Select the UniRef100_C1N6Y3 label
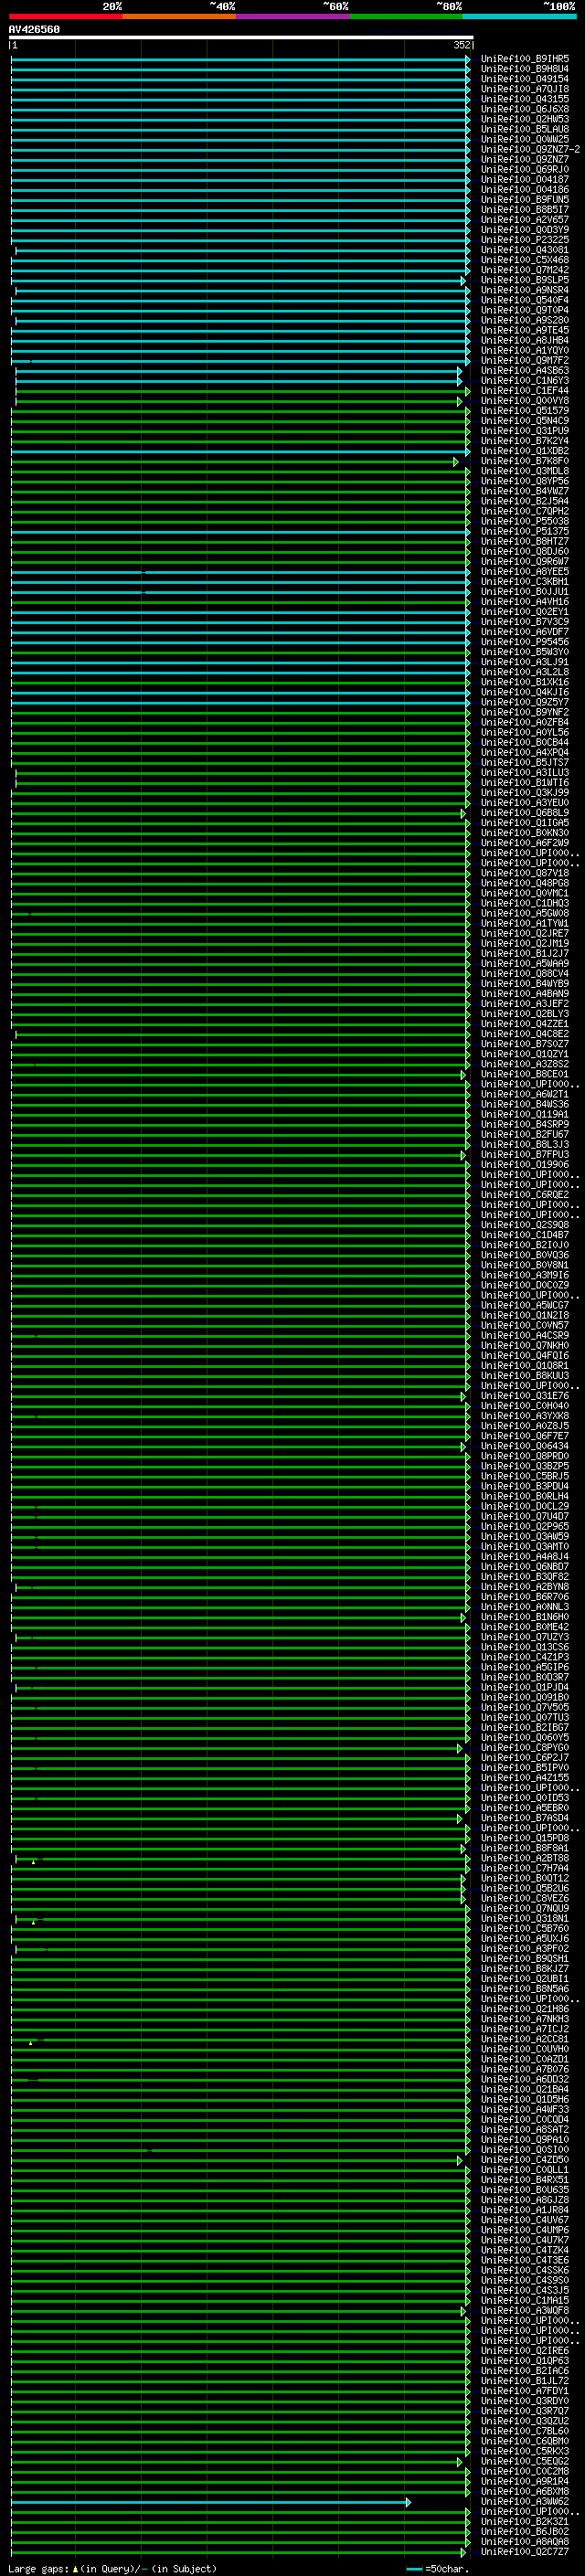The image size is (585, 2576). click(x=524, y=381)
